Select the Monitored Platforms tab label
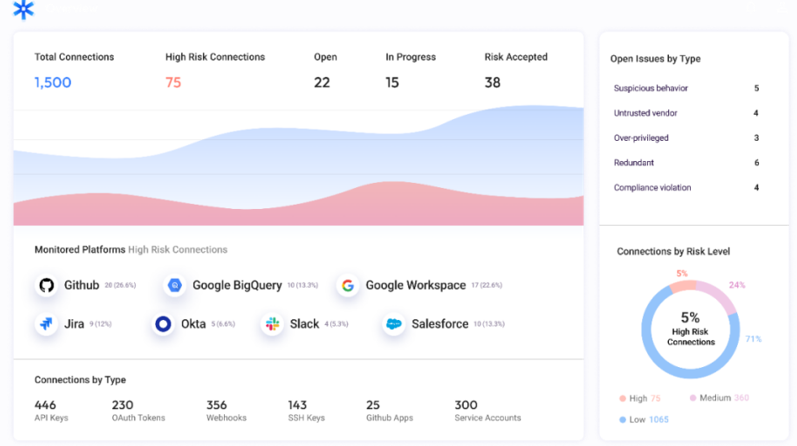Image resolution: width=797 pixels, height=446 pixels. (79, 250)
